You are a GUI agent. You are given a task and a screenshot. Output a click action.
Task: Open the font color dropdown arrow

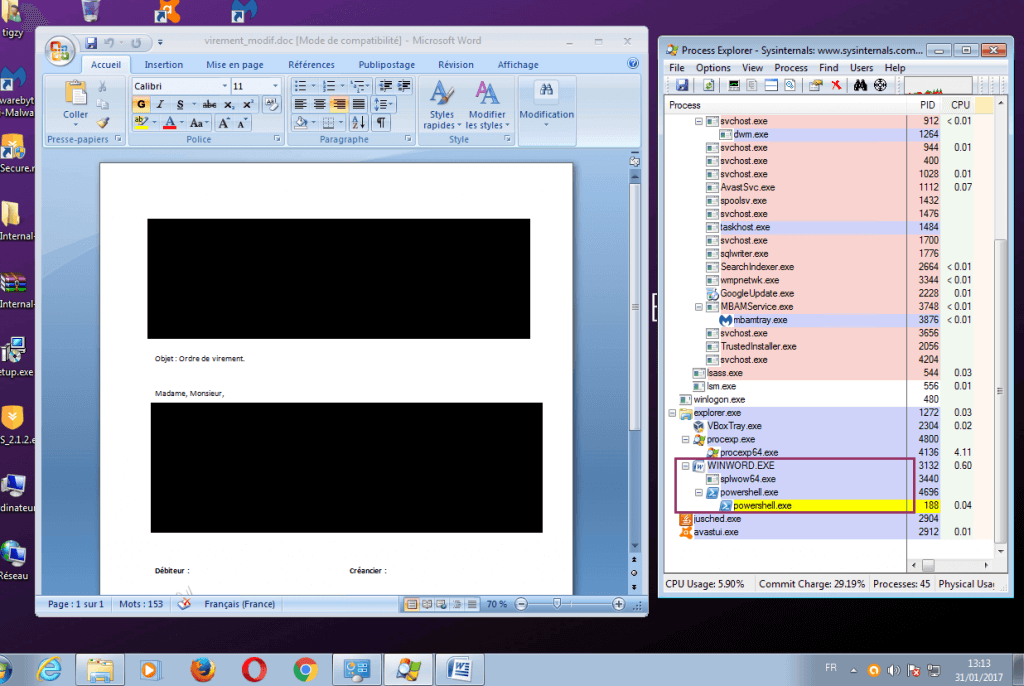pos(181,122)
